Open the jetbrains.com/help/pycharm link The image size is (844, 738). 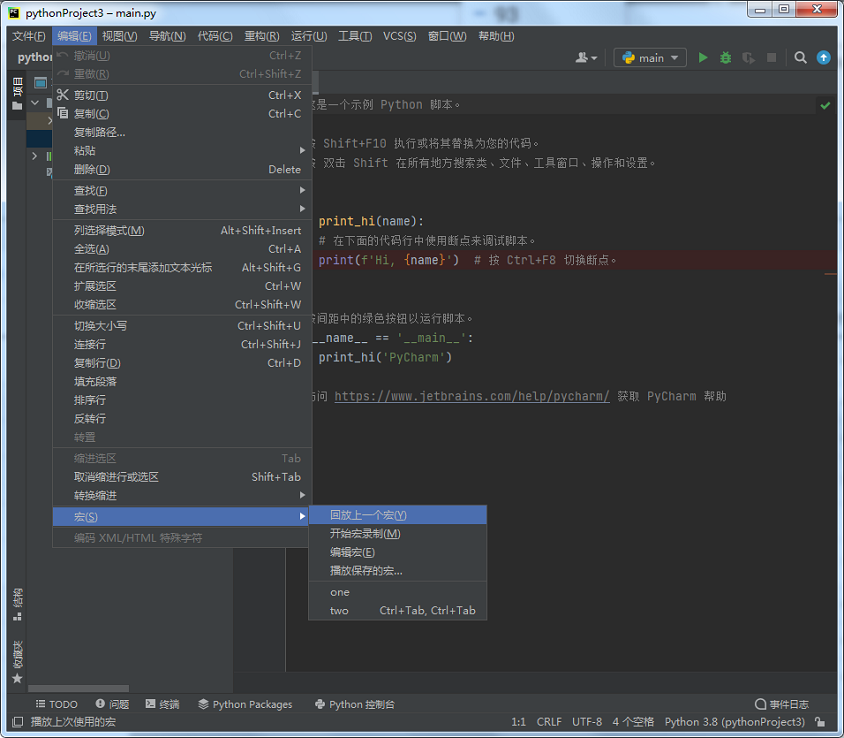point(472,396)
